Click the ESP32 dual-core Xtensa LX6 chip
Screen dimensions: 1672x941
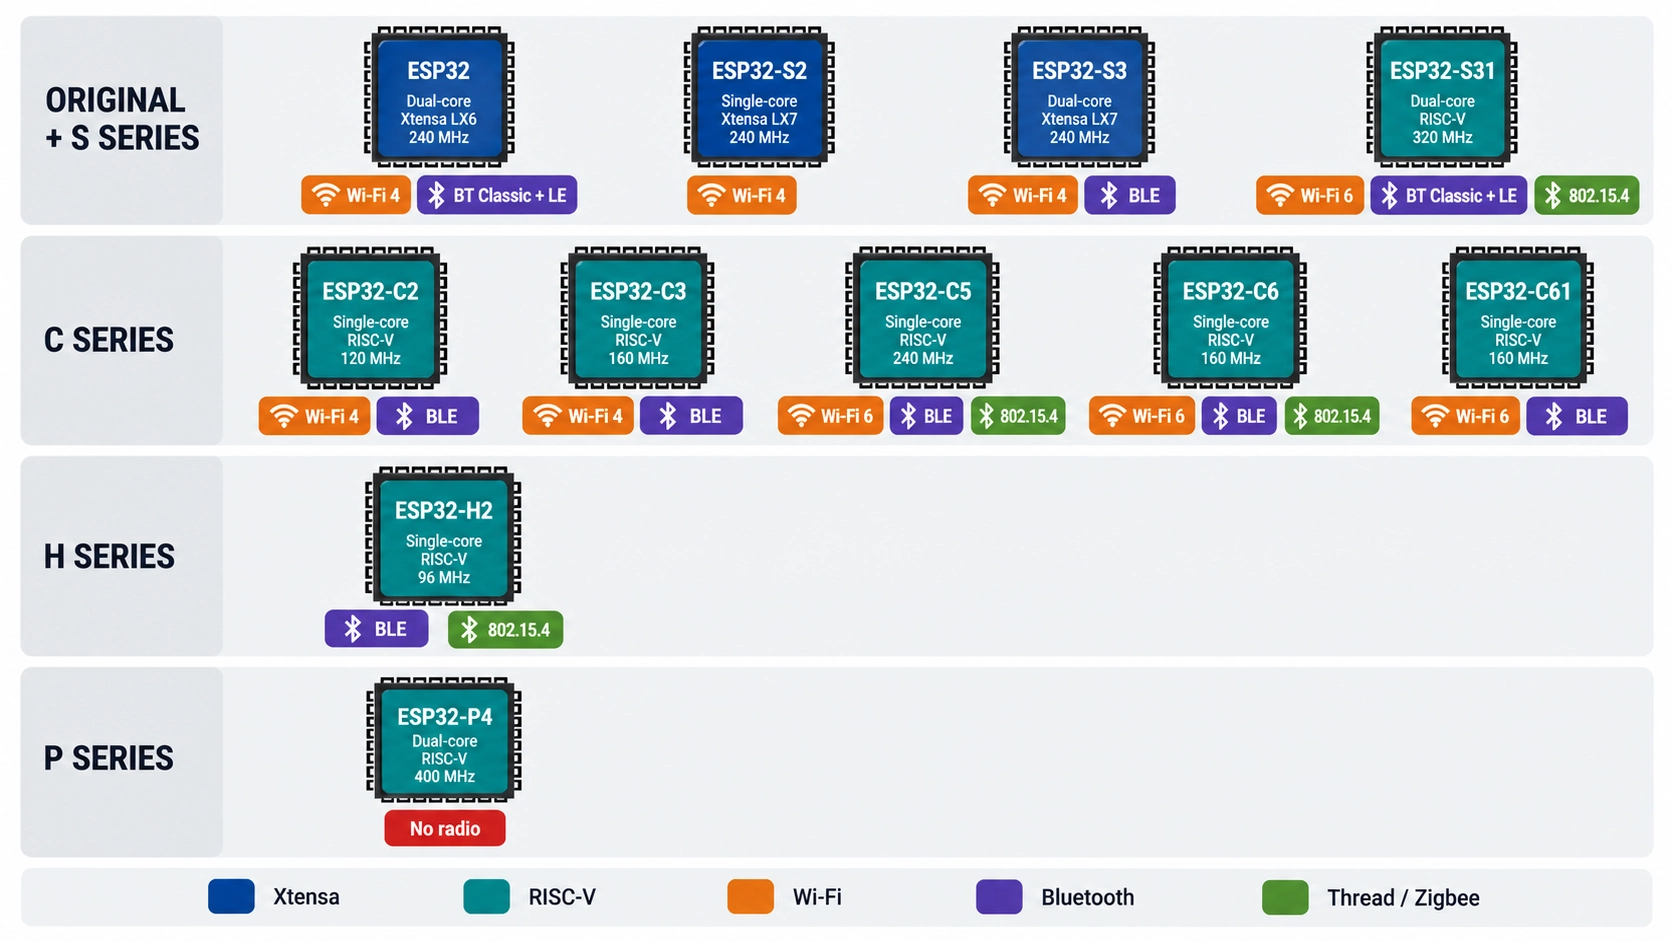(439, 97)
